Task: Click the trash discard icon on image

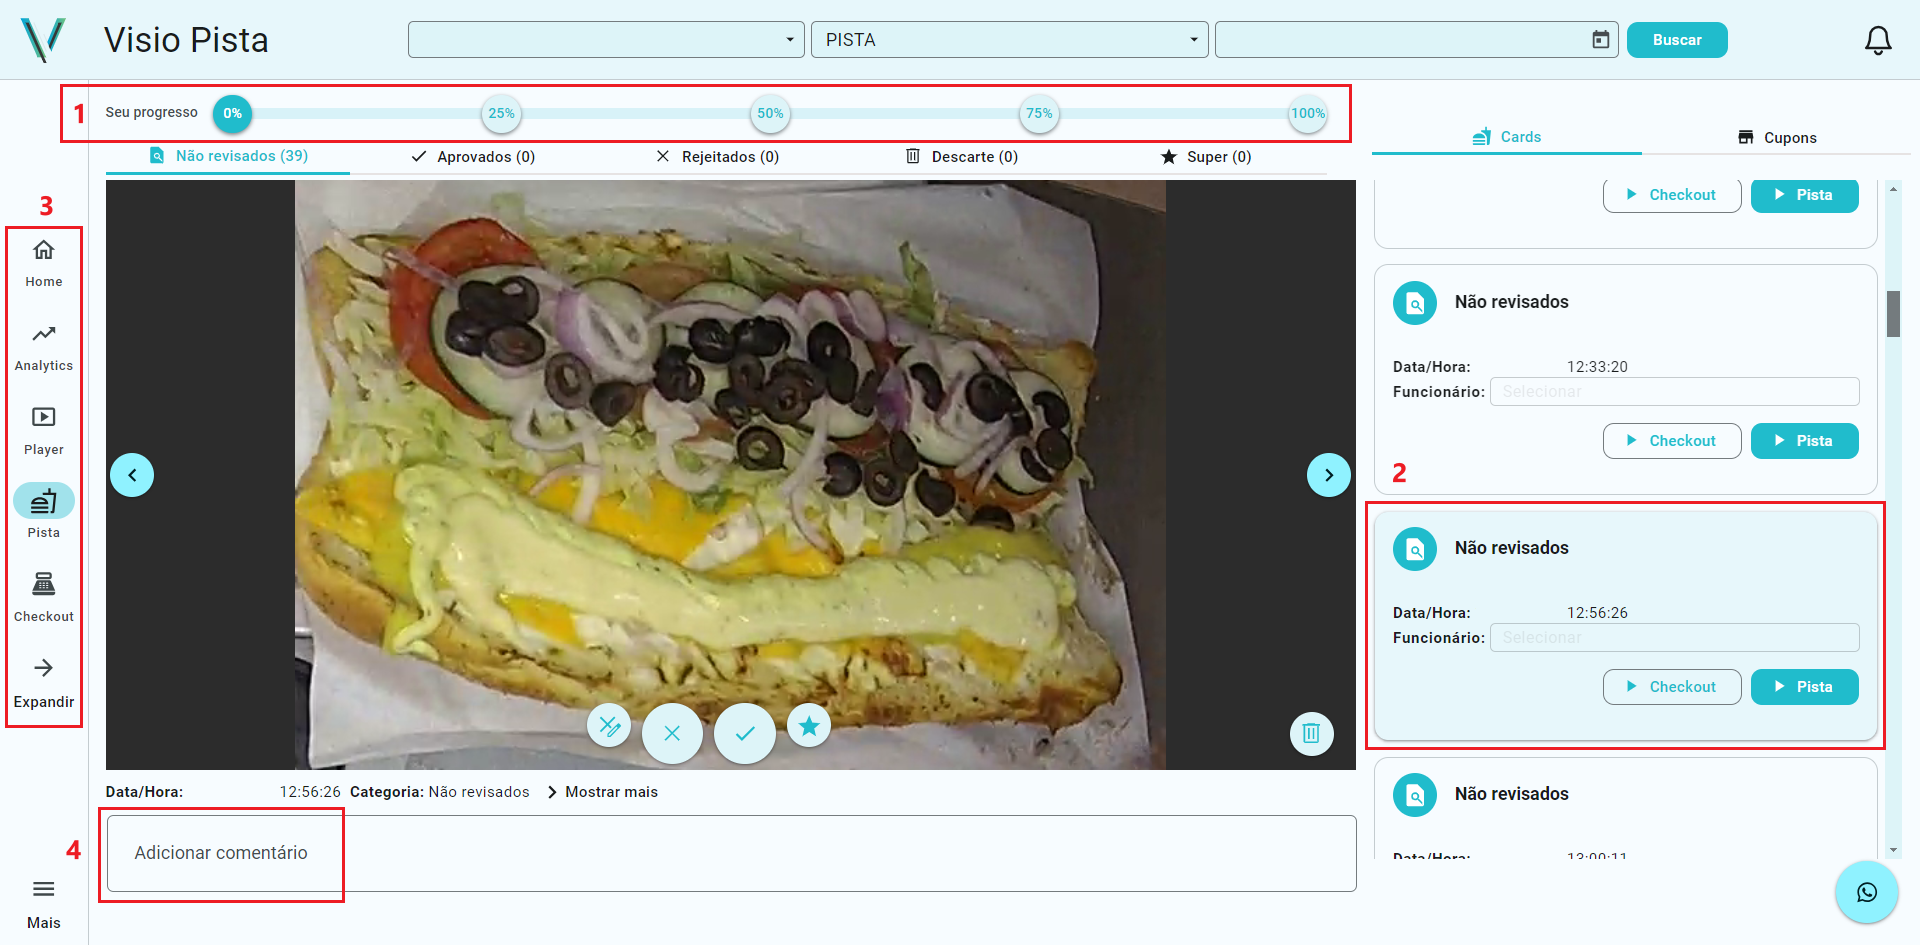Action: pyautogui.click(x=1311, y=734)
